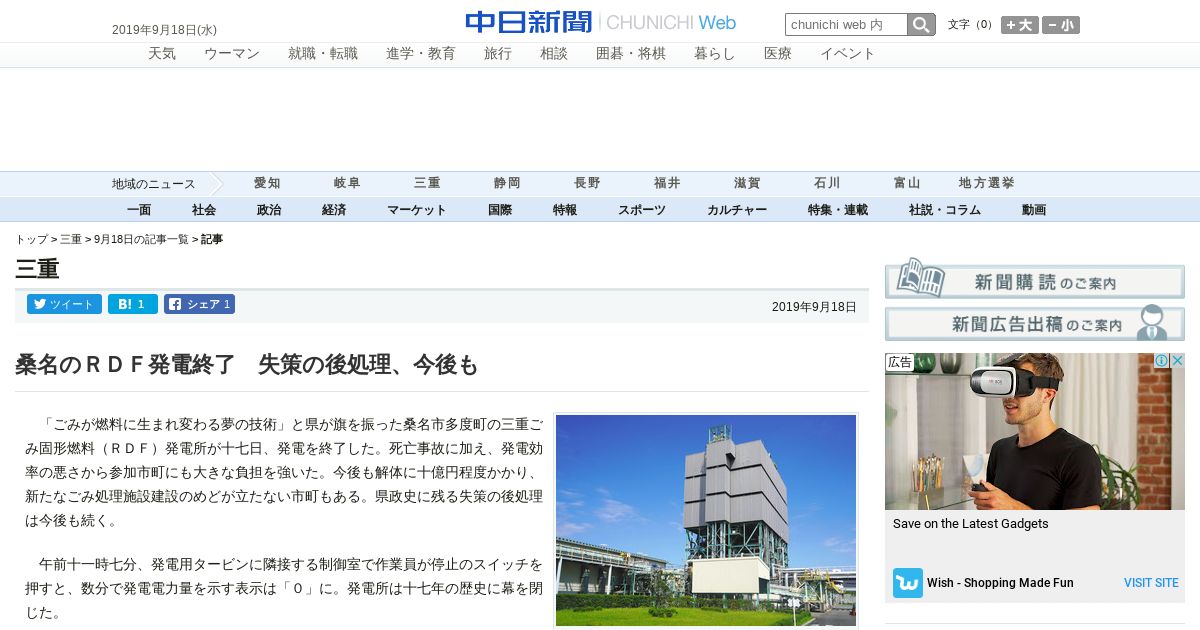The image size is (1200, 630).
Task: Go to 経済 category
Action: 334,210
